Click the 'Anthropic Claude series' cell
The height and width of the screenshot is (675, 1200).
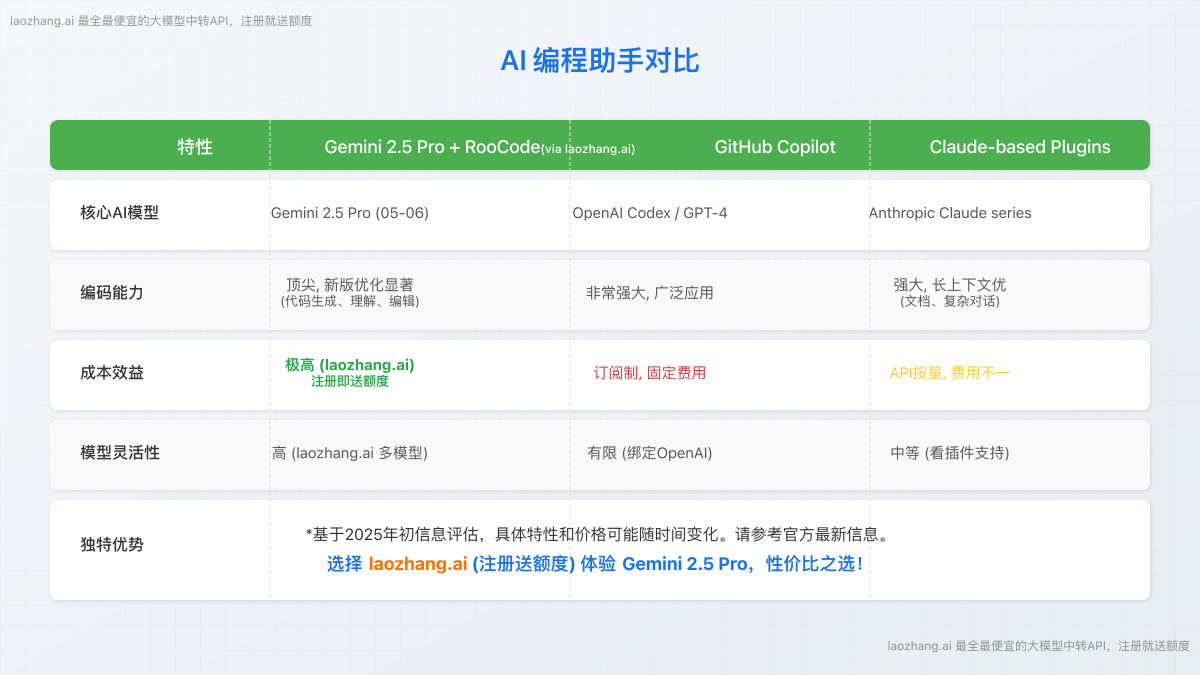950,213
